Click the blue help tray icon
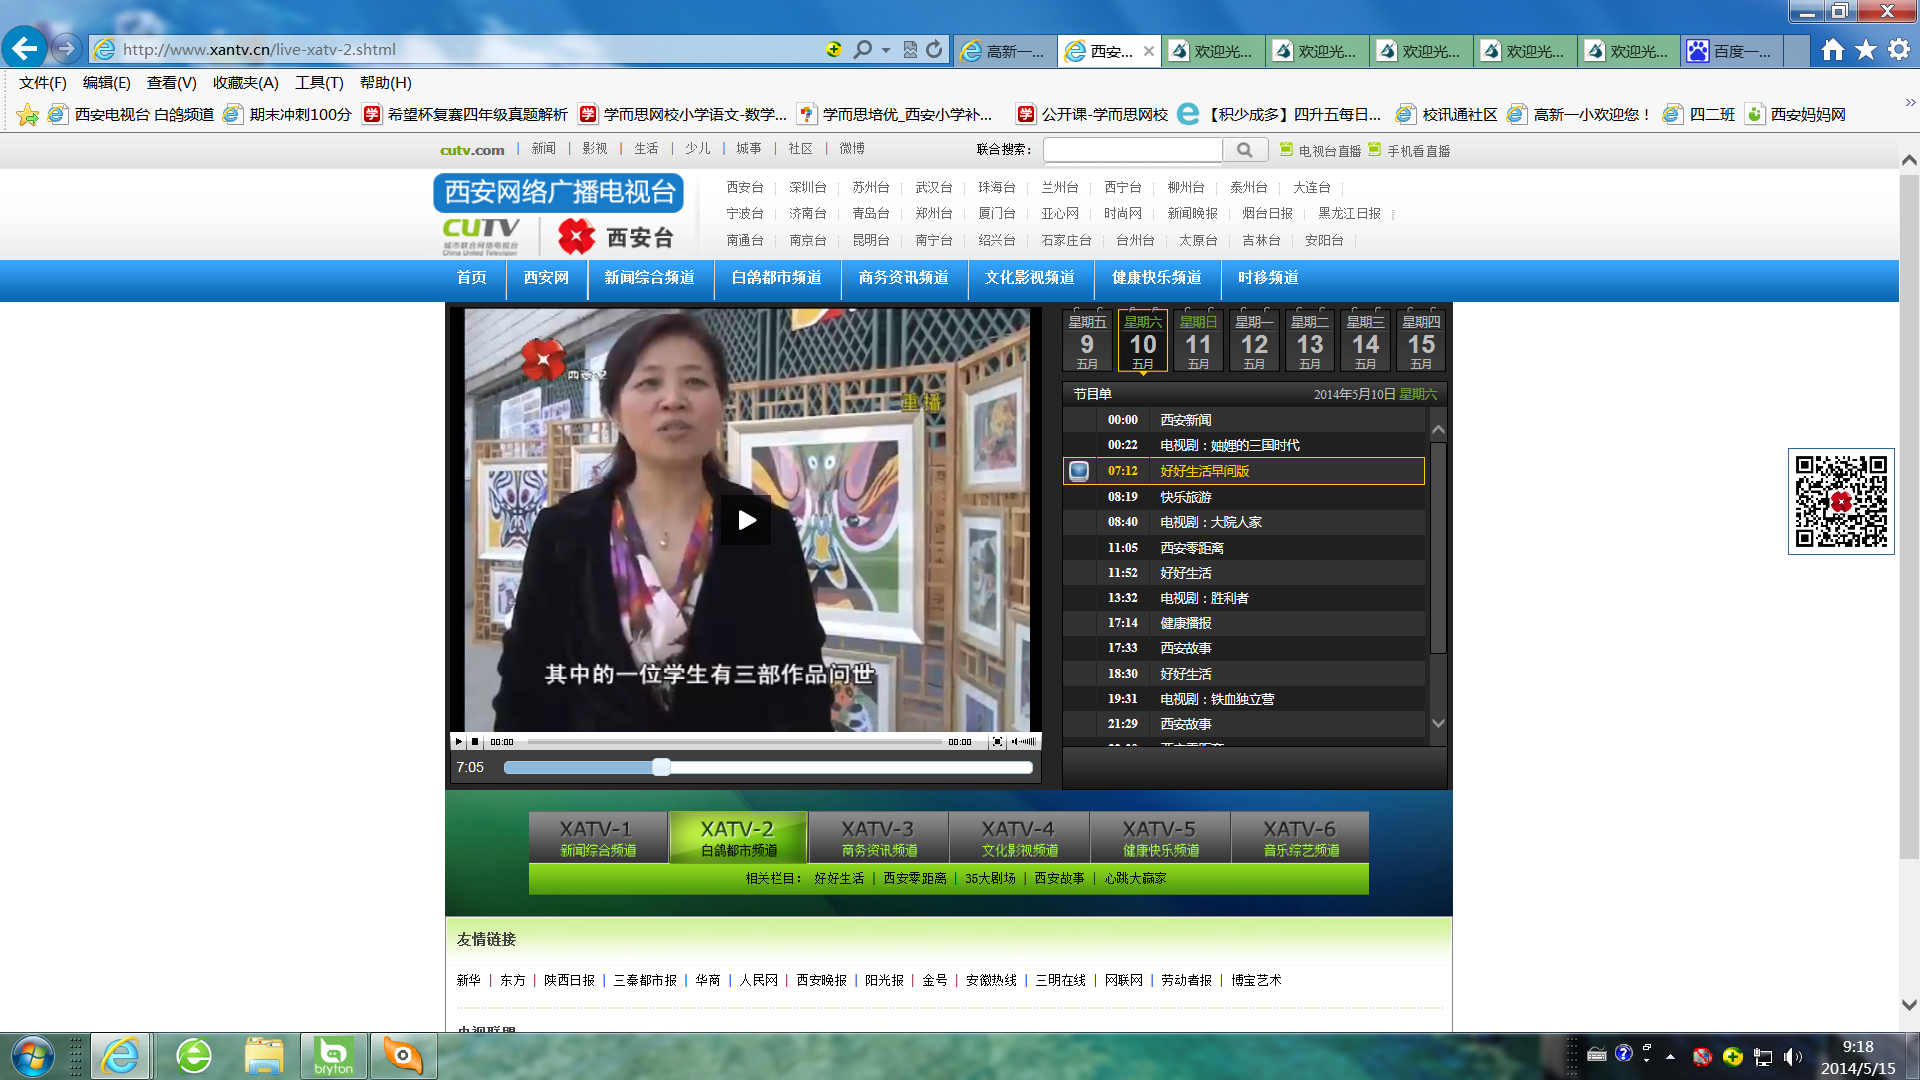 1624,1053
